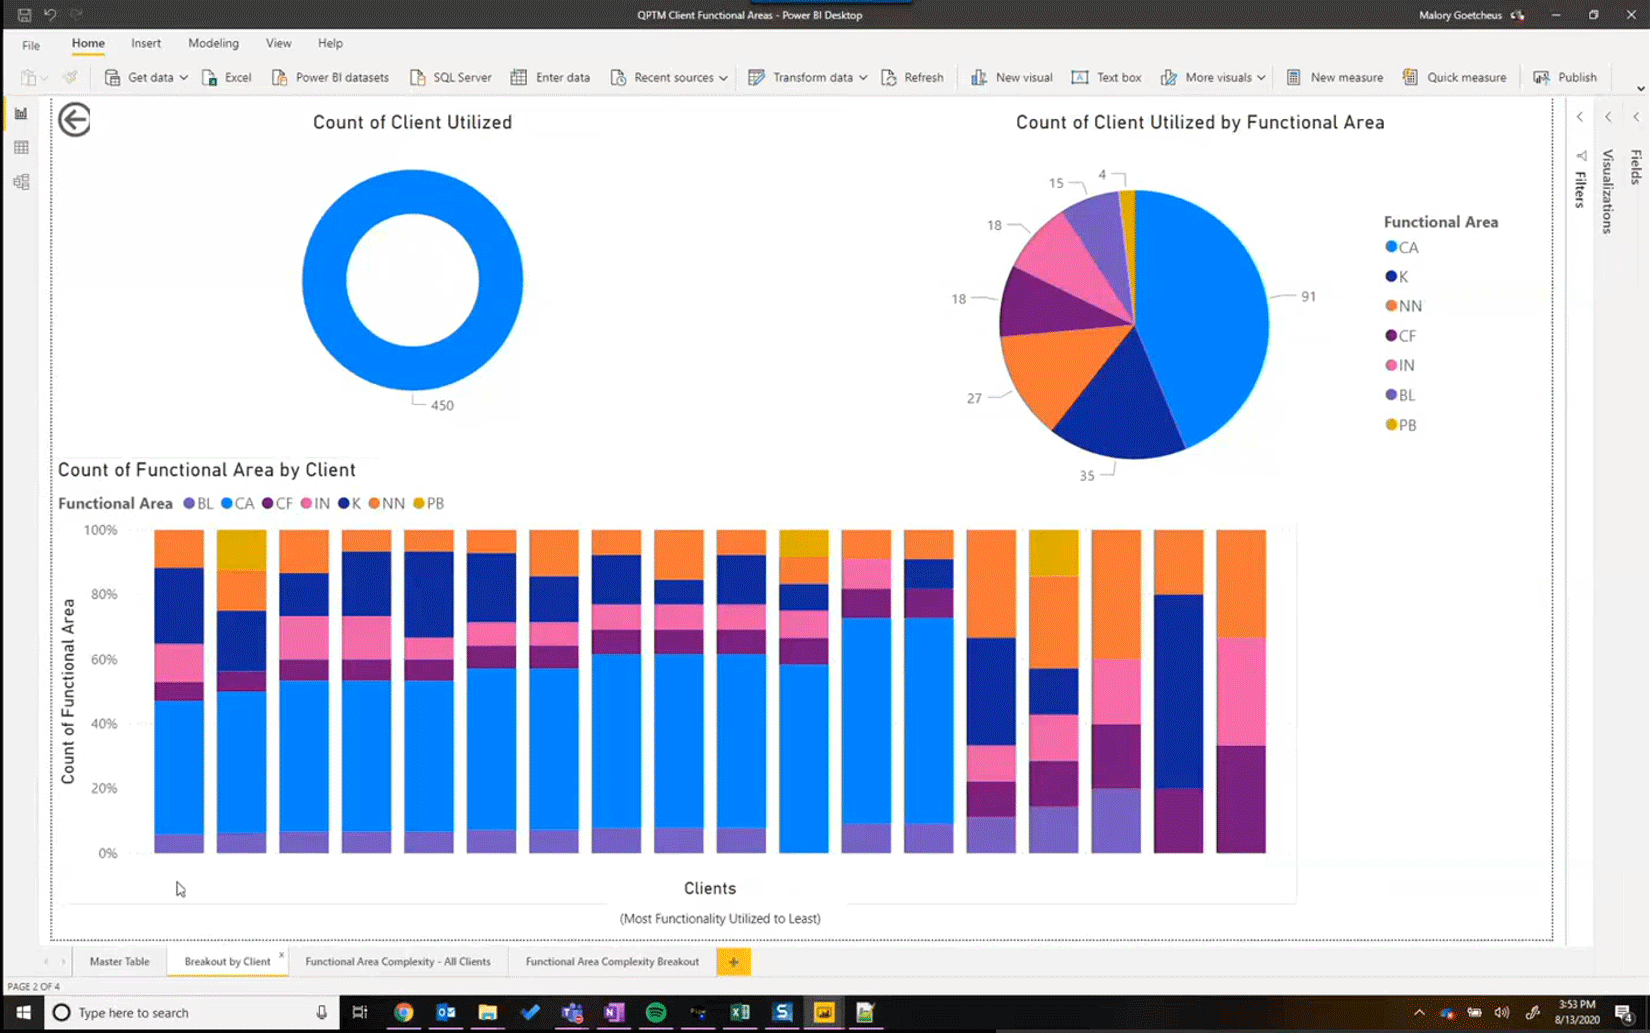Click Quick measure in the ribbon

point(1454,77)
